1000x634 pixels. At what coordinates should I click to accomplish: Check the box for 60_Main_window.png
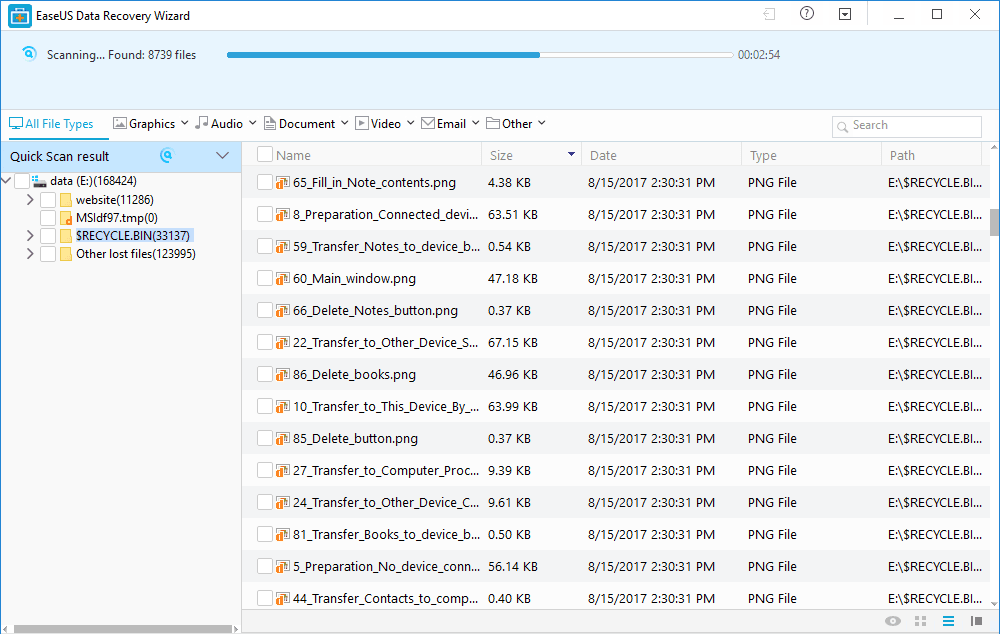click(x=265, y=278)
